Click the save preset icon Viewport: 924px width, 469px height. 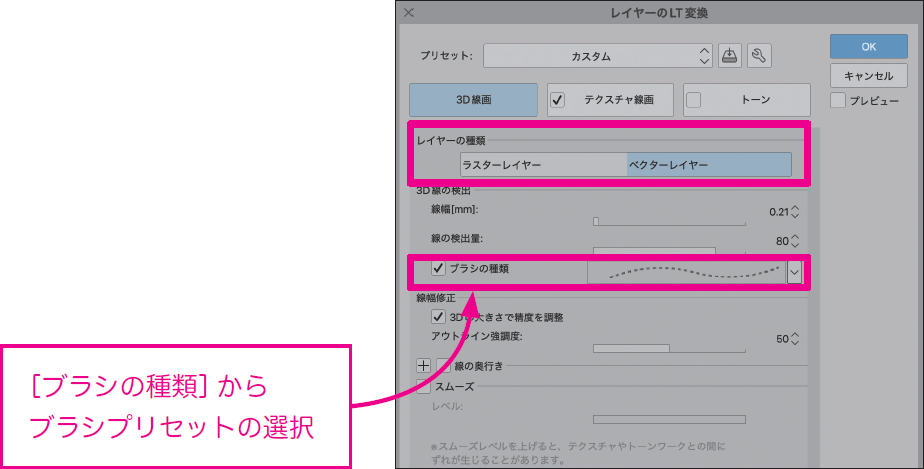coord(730,56)
